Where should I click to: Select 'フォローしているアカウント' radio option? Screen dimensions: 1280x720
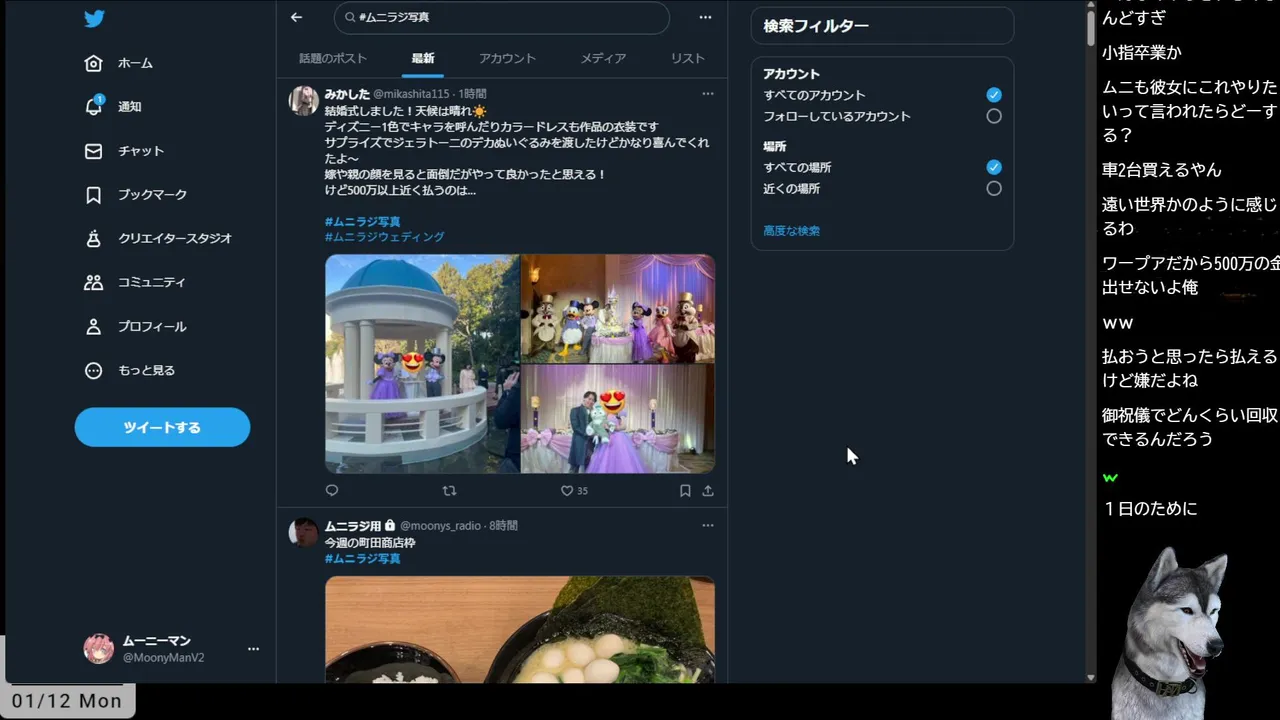click(993, 116)
